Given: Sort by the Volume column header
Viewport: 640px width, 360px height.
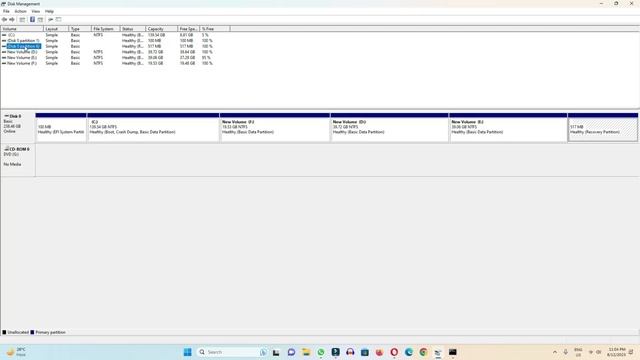Looking at the screenshot, I should 22,29.
